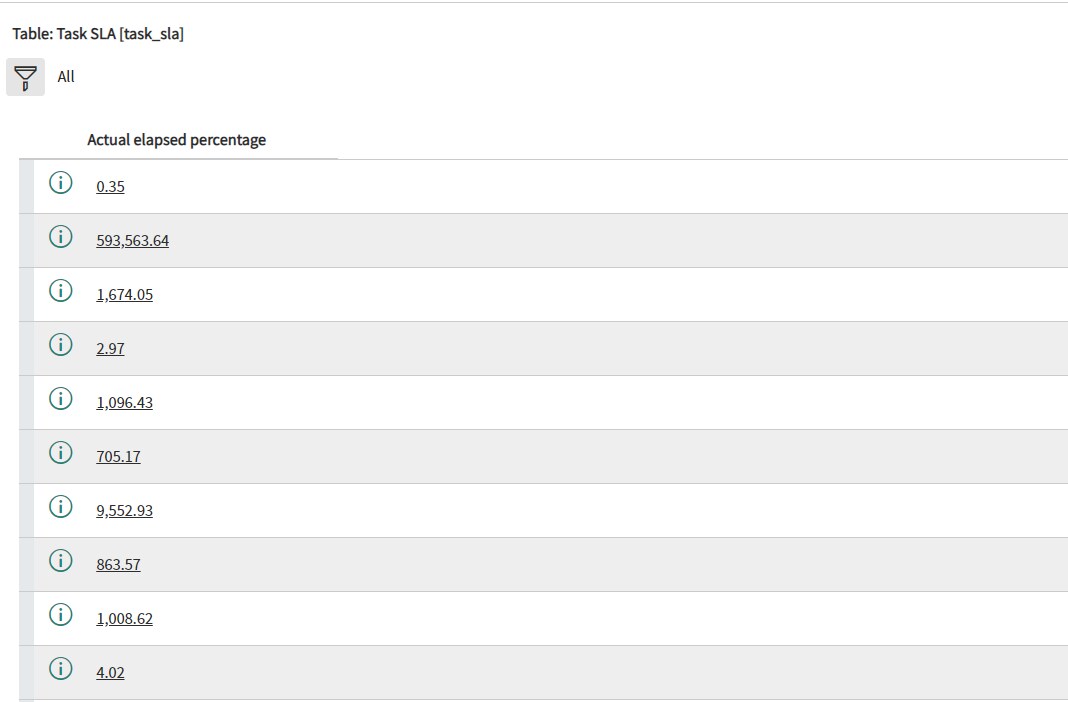This screenshot has height=702, width=1068.
Task: Preview record info for 705.17 row
Action: coord(61,452)
